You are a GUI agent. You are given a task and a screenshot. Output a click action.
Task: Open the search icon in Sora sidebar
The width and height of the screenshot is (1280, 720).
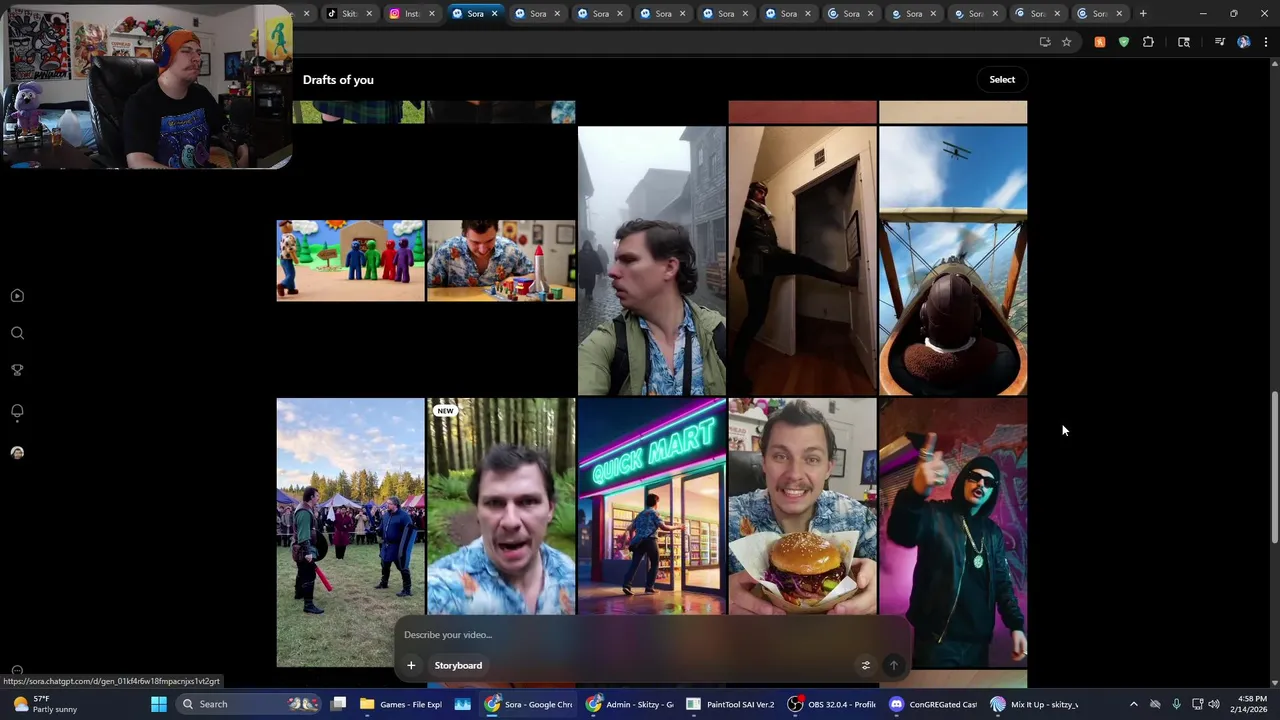point(17,333)
